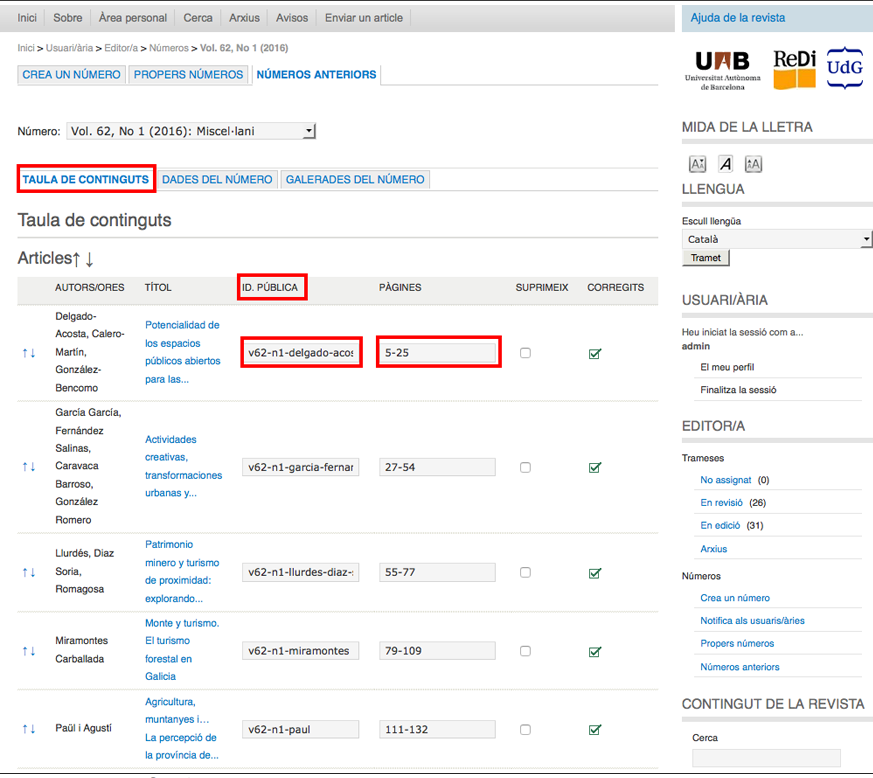Click the decrease font size icon
Viewport: 873px width, 778px height.
coord(697,164)
